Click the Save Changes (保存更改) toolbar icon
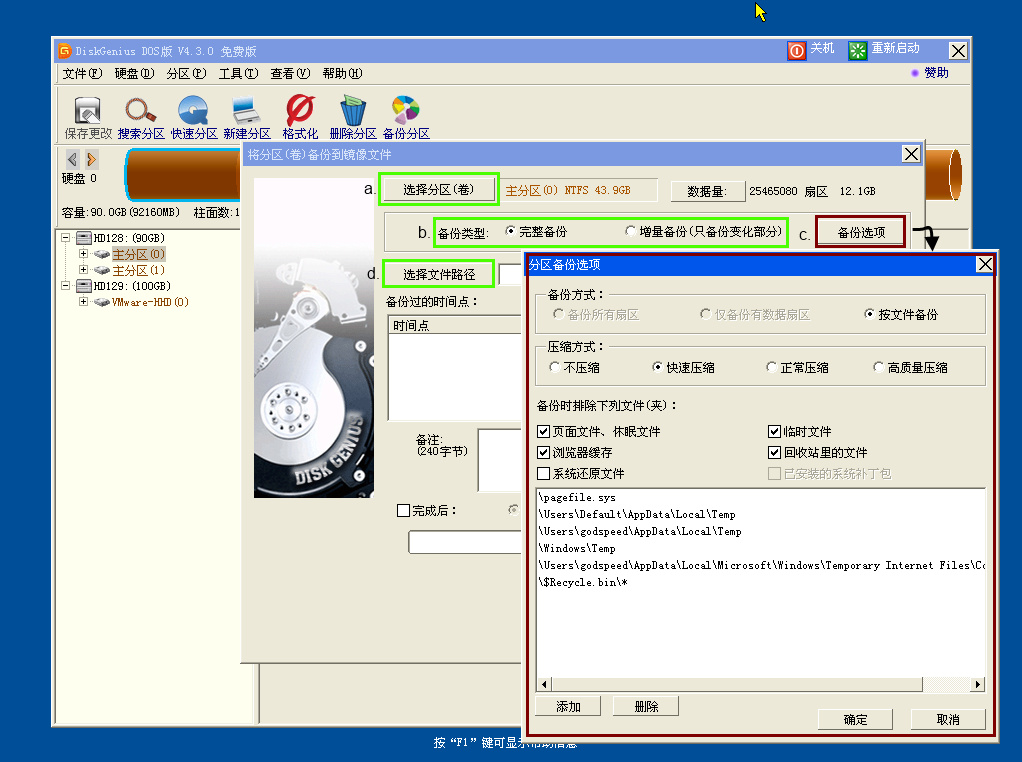Viewport: 1022px width, 762px height. pos(87,110)
